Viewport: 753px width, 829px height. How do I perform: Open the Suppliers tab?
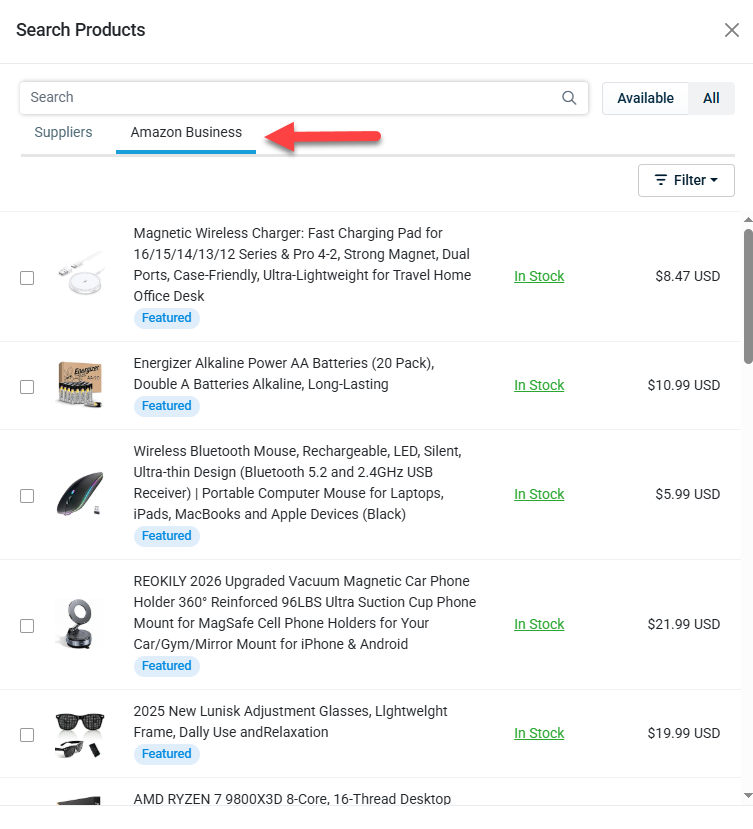(63, 132)
